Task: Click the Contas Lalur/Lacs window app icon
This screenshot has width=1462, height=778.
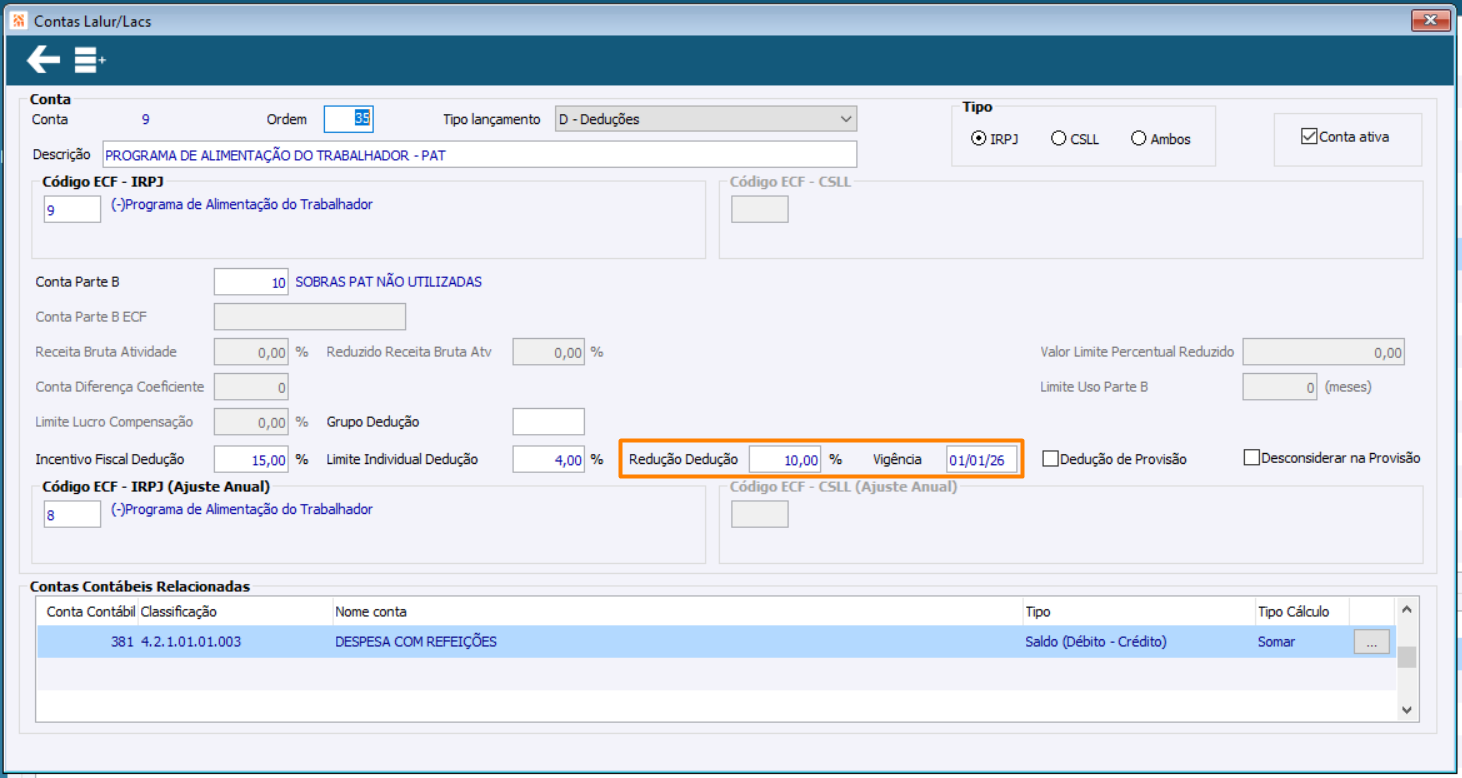Action: pos(19,20)
